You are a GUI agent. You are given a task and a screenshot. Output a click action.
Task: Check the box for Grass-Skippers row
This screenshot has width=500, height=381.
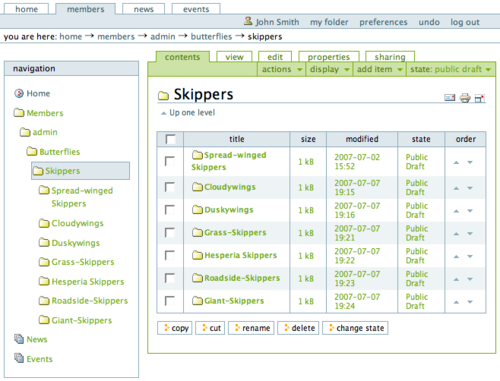(170, 233)
